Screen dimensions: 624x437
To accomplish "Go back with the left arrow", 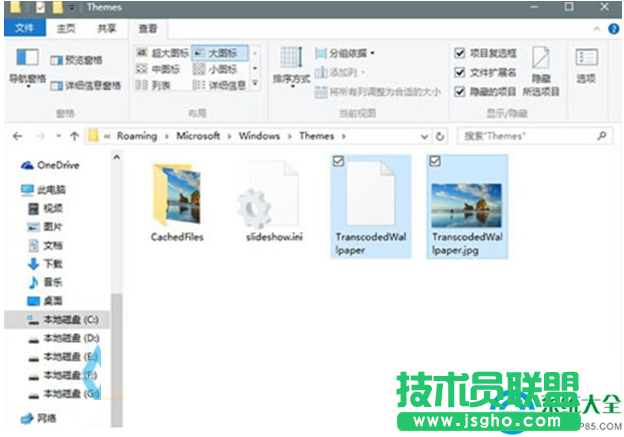I will [x=18, y=137].
